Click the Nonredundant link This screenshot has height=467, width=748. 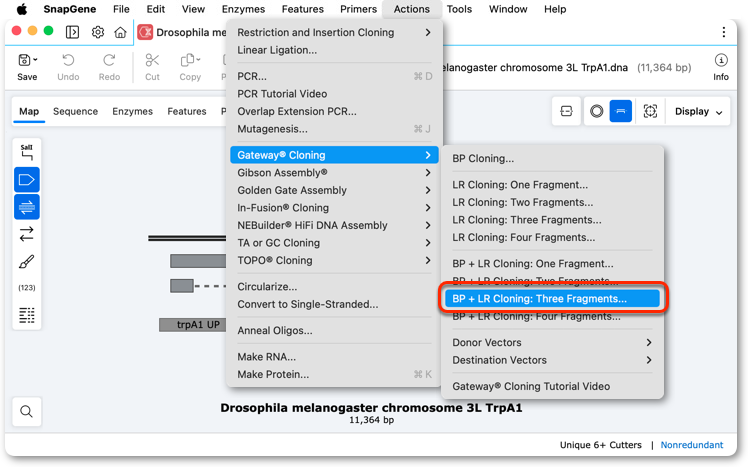[692, 445]
